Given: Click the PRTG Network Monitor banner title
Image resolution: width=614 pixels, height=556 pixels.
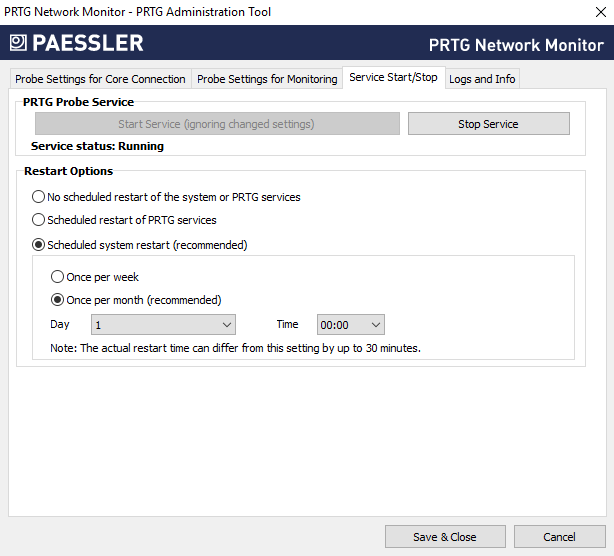Looking at the screenshot, I should [x=515, y=45].
